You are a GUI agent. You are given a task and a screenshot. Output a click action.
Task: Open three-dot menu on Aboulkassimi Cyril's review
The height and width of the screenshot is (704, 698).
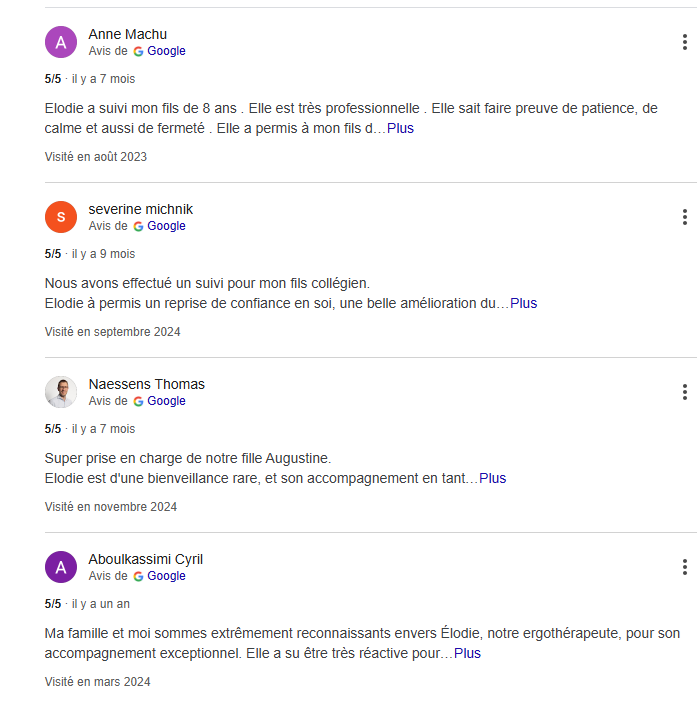tap(684, 567)
